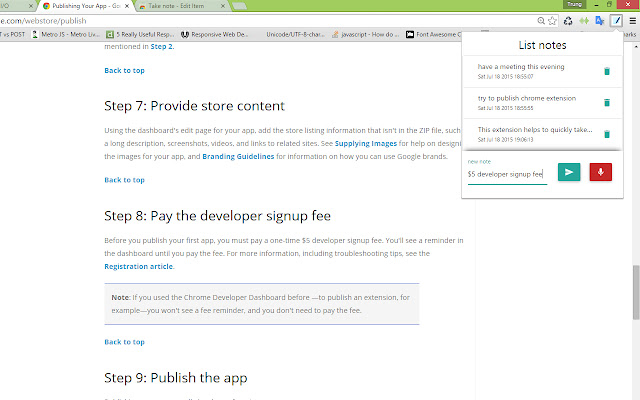This screenshot has height=400, width=640.
Task: Open a new tab with the new tab button
Action: tap(239, 6)
